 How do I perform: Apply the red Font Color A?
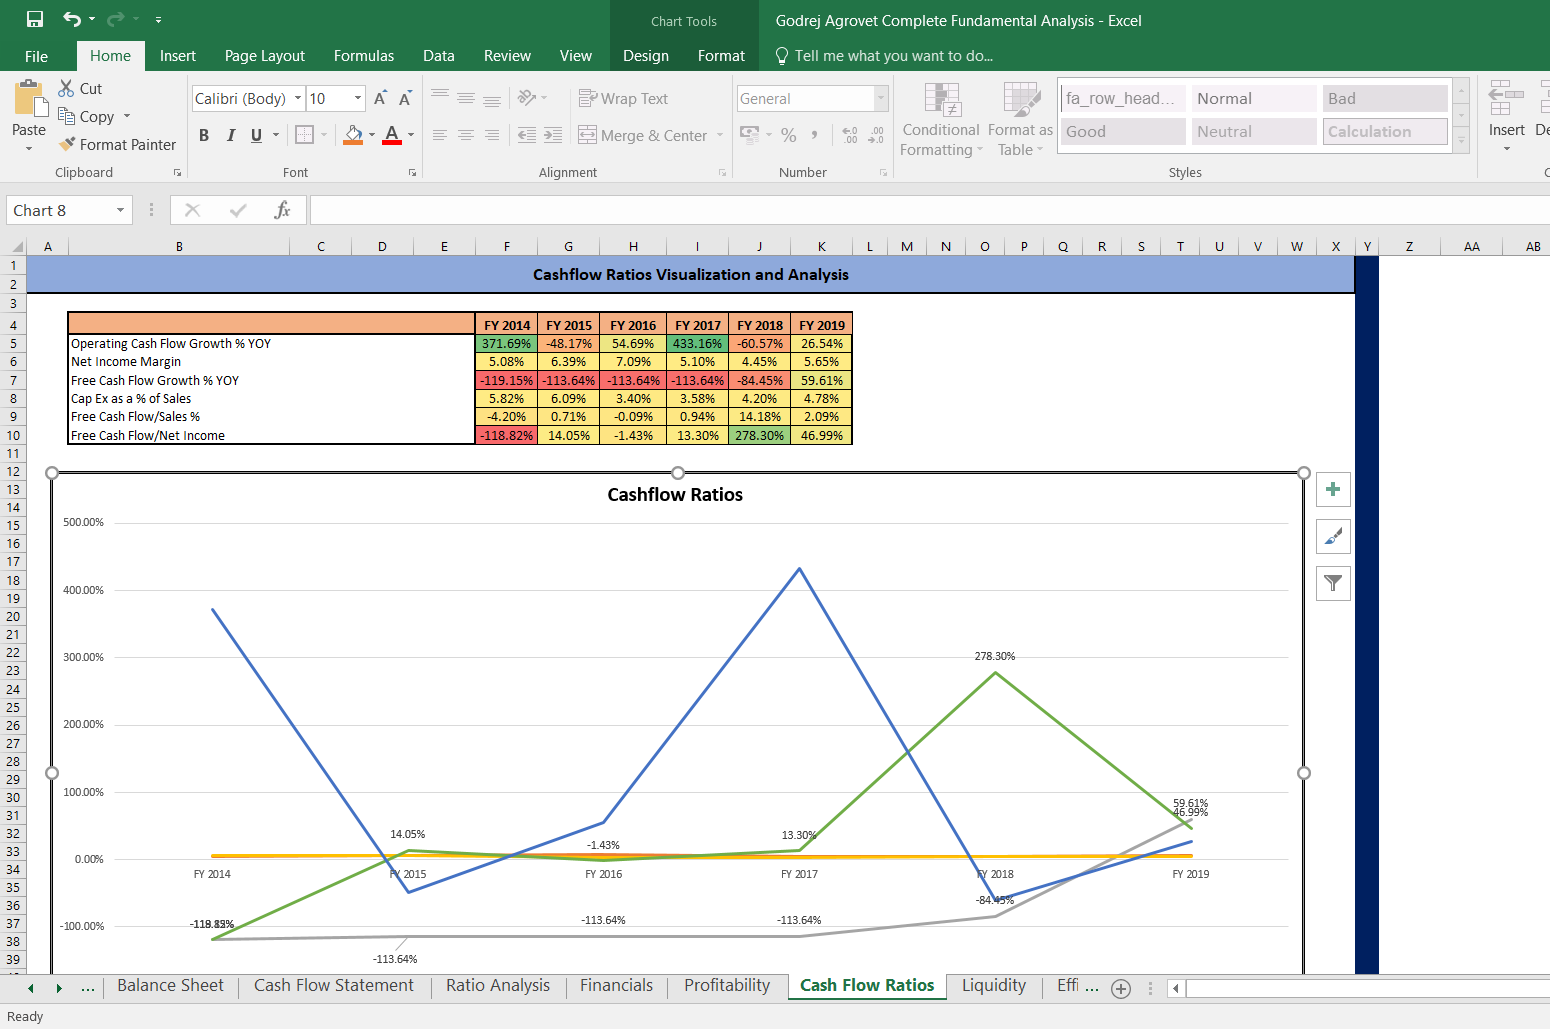(392, 135)
